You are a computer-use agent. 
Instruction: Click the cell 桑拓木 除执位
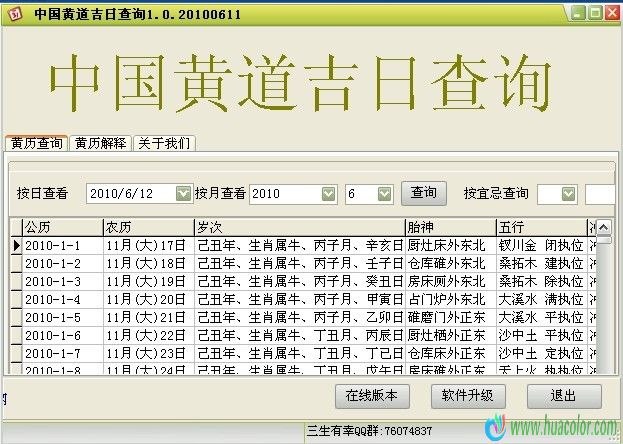542,281
